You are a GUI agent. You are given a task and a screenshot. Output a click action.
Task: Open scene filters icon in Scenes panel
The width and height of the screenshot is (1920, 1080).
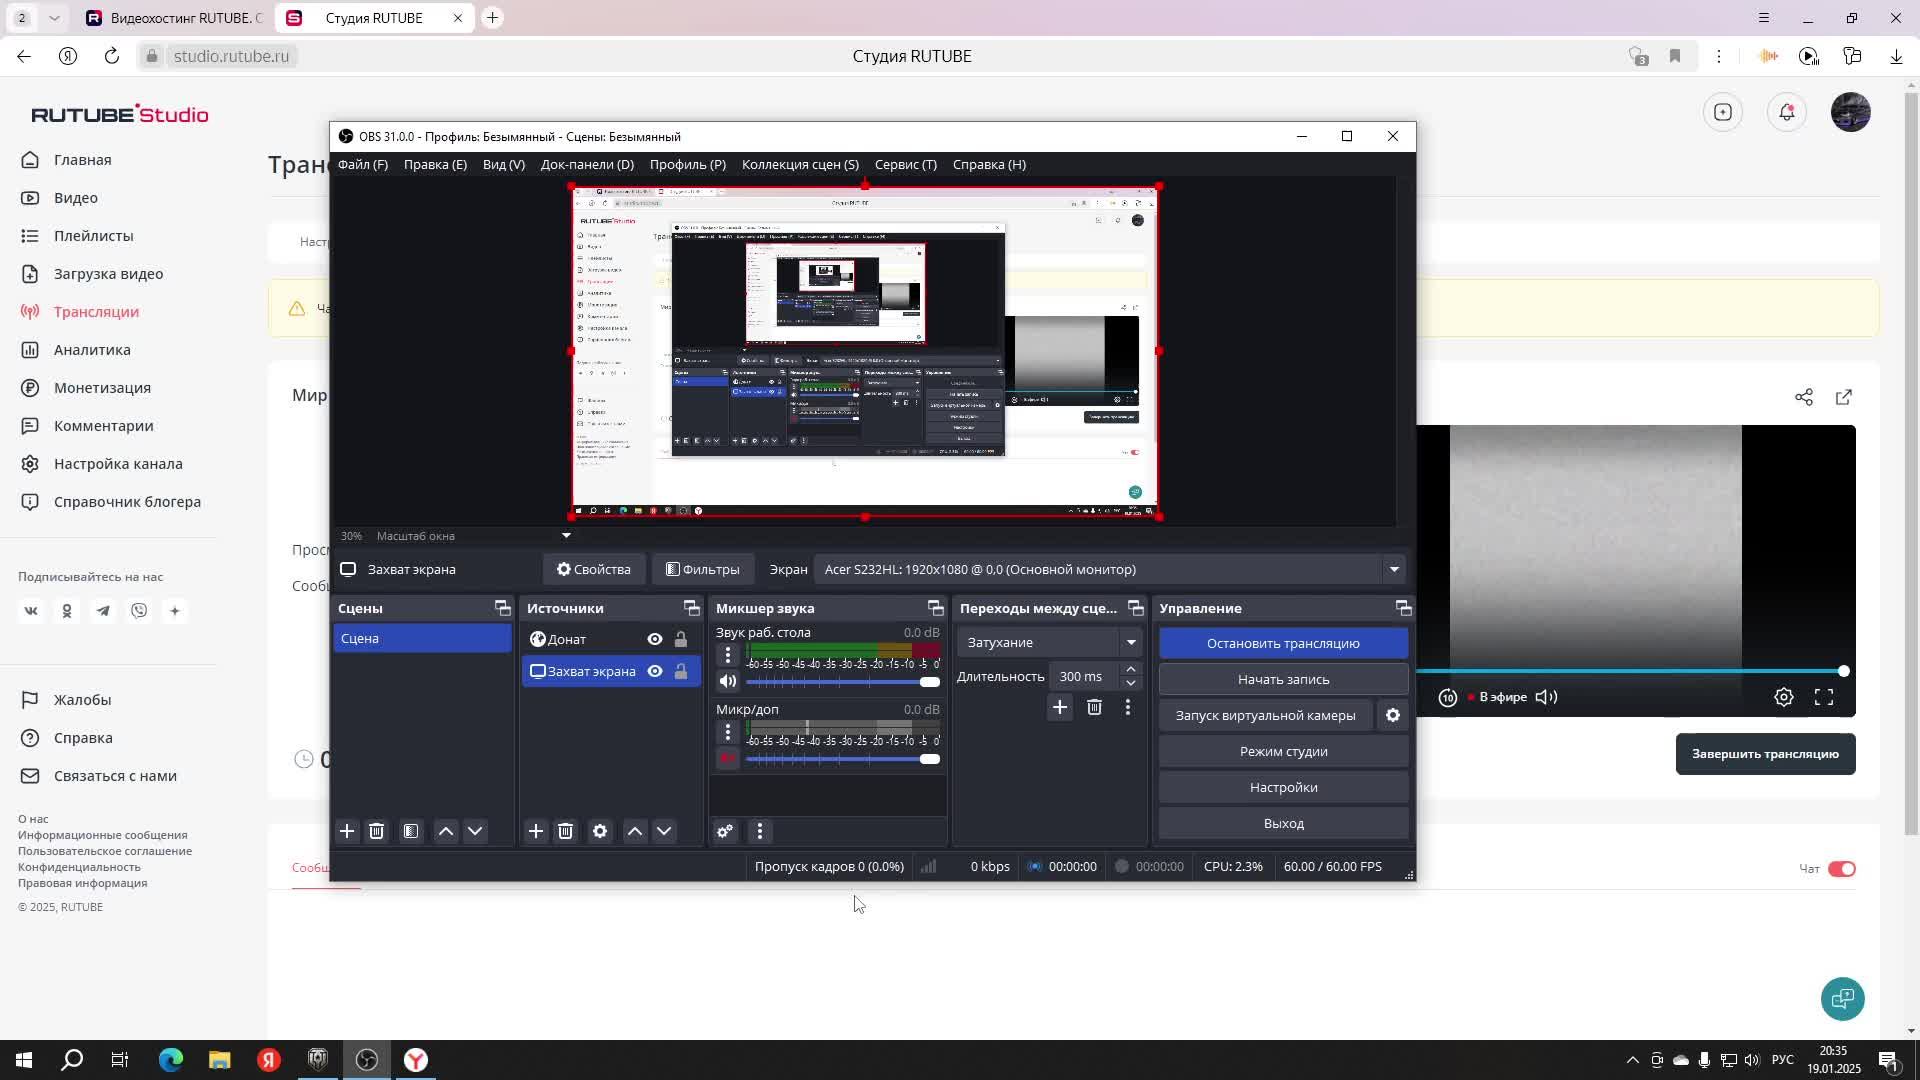(x=411, y=831)
